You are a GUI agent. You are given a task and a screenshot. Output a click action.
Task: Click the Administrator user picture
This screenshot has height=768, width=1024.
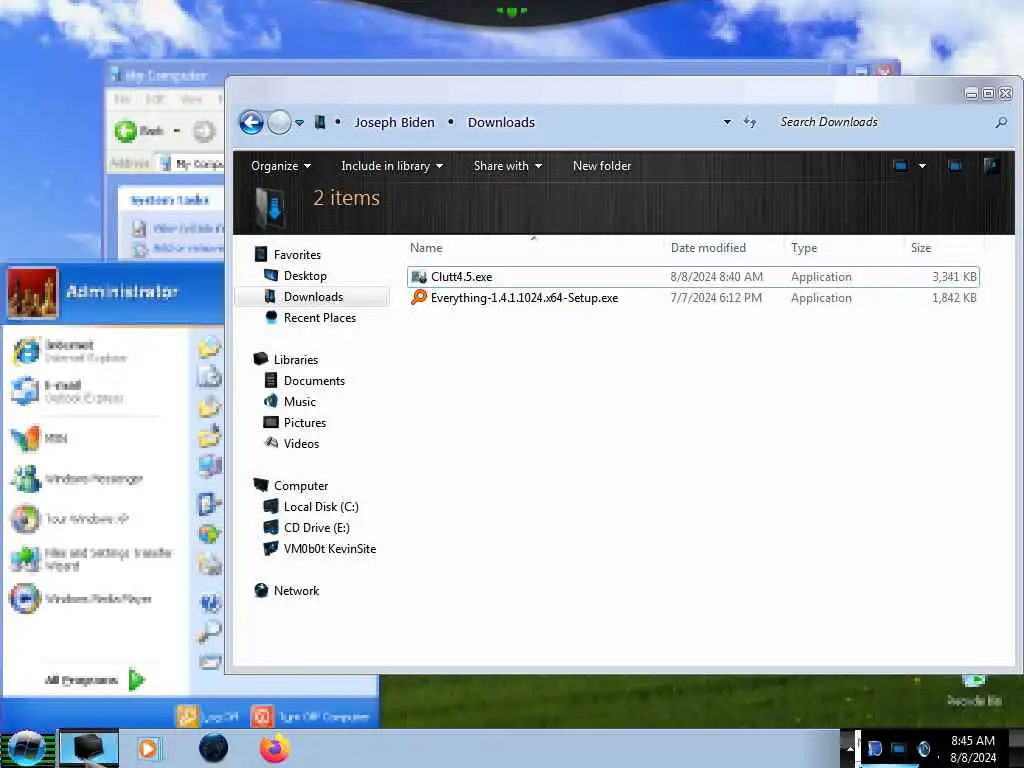coord(33,293)
